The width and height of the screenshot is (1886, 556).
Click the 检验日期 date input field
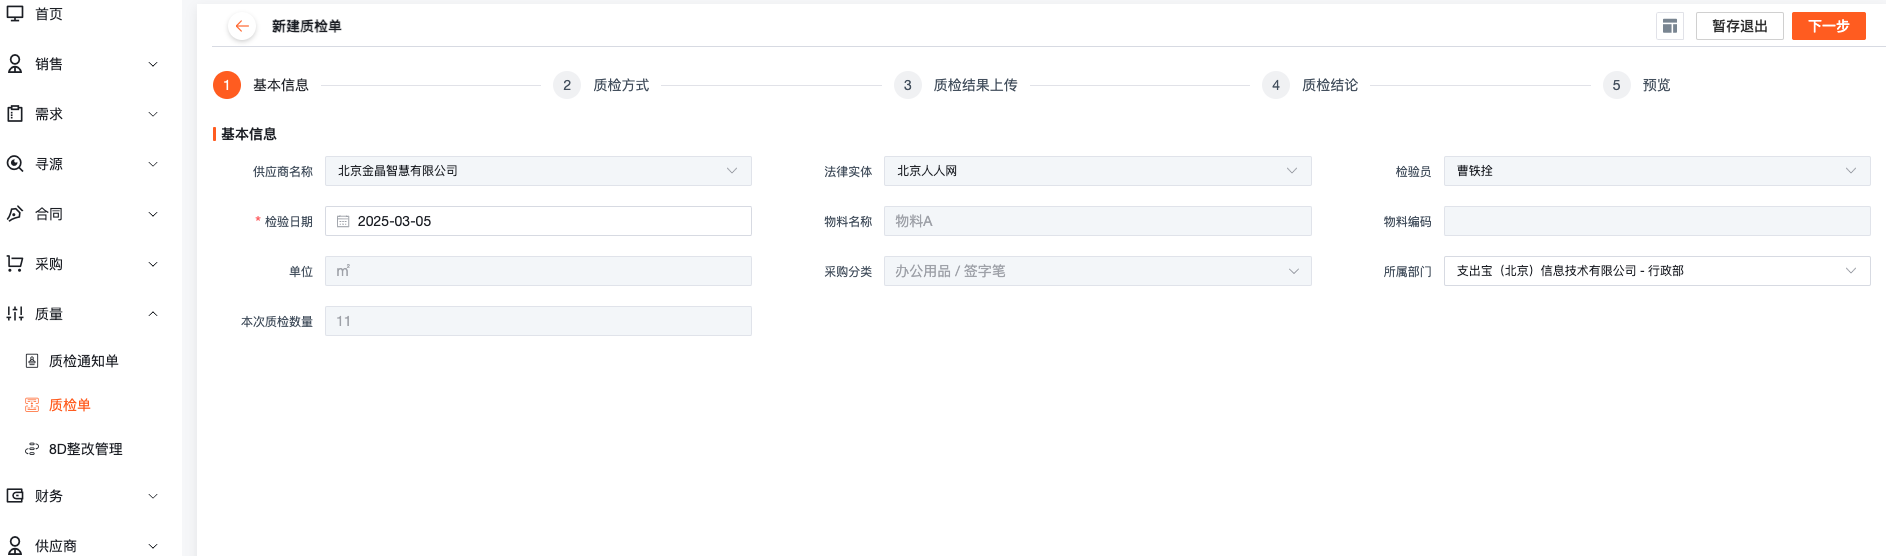click(x=538, y=221)
